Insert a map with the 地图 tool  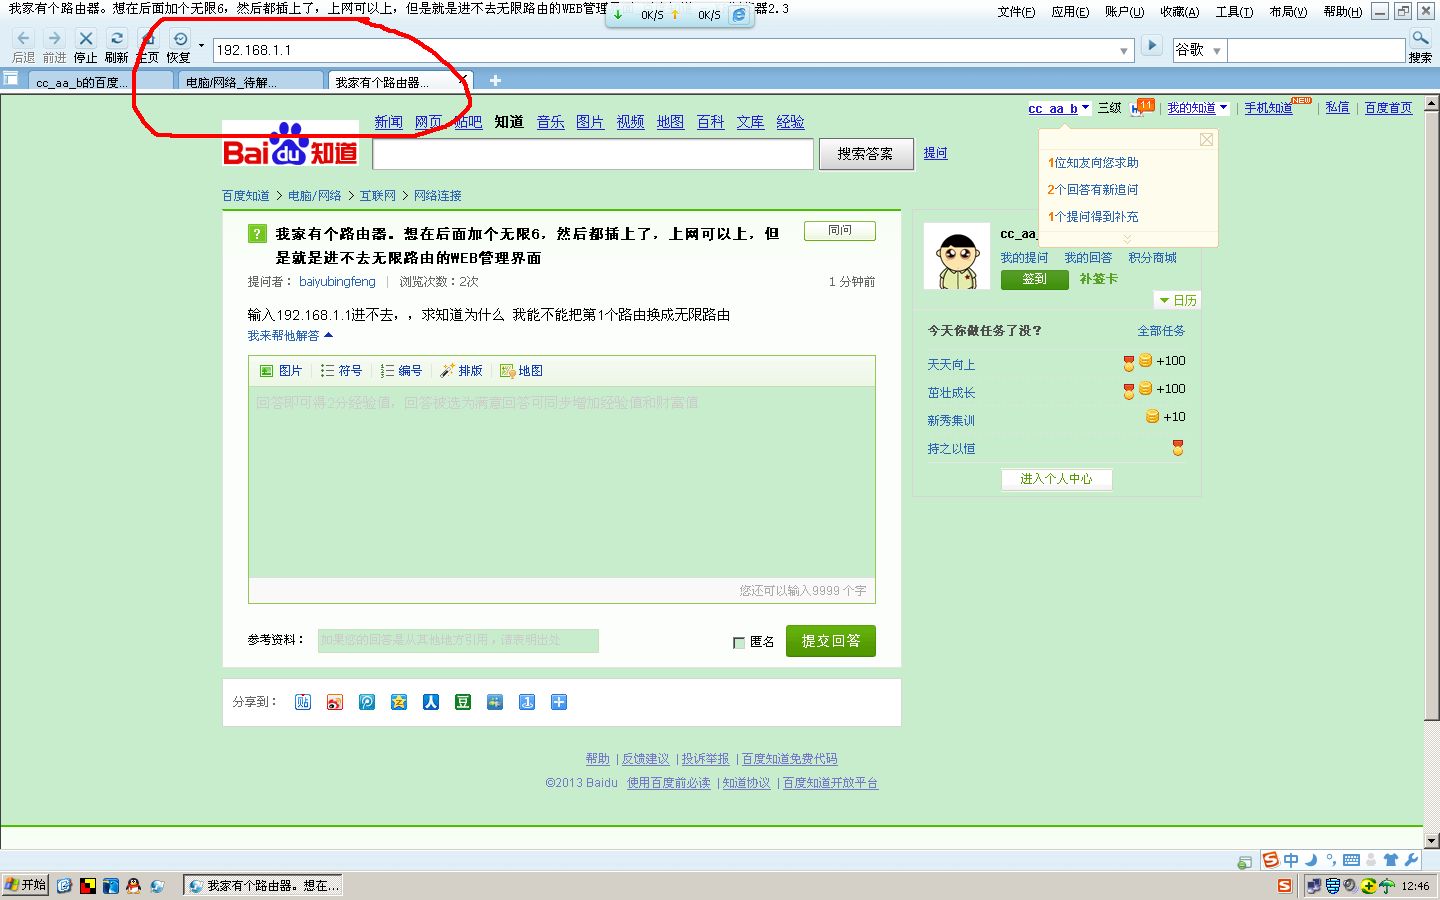click(521, 371)
